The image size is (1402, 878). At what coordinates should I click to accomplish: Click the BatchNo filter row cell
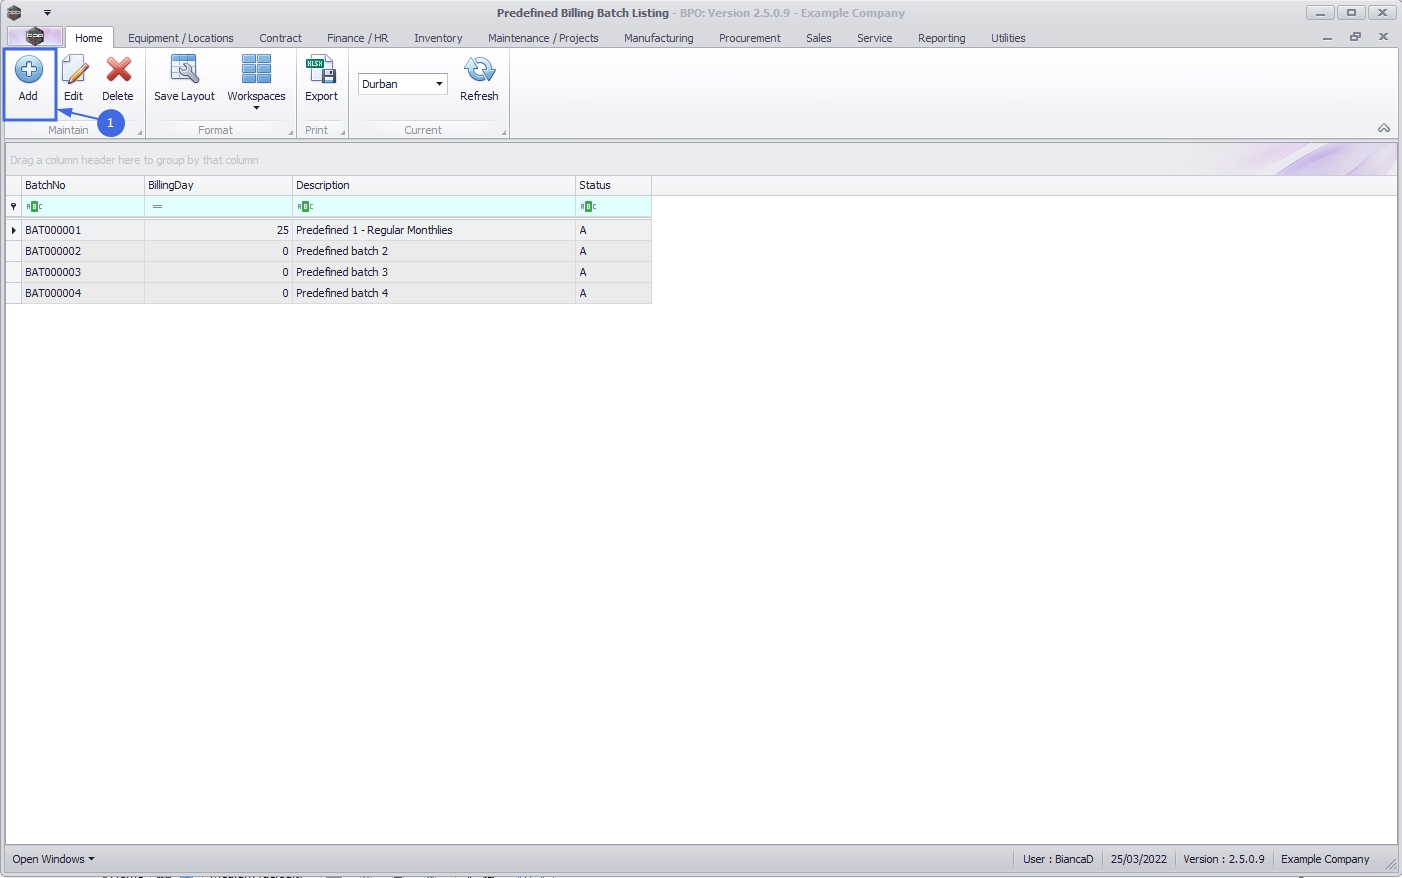tap(83, 206)
